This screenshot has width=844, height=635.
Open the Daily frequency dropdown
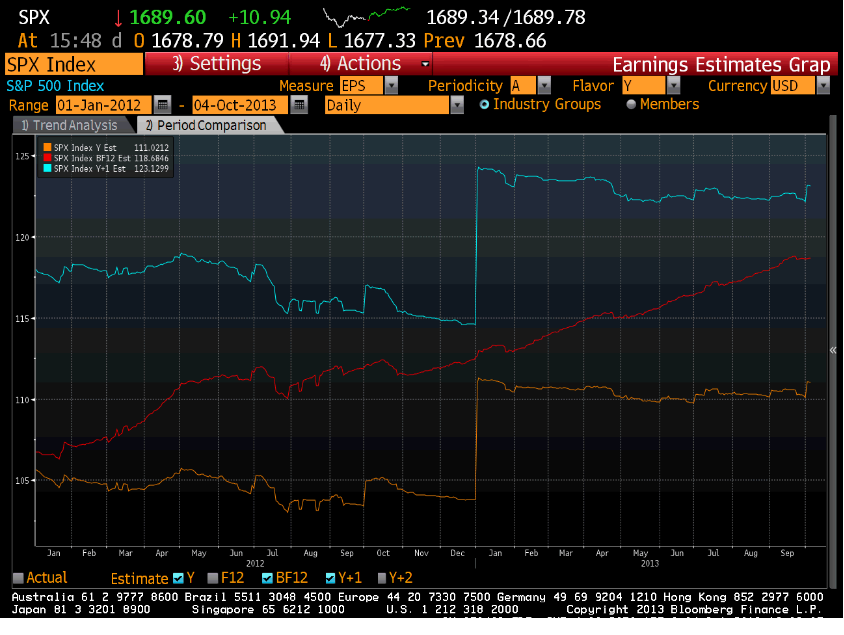(x=457, y=105)
